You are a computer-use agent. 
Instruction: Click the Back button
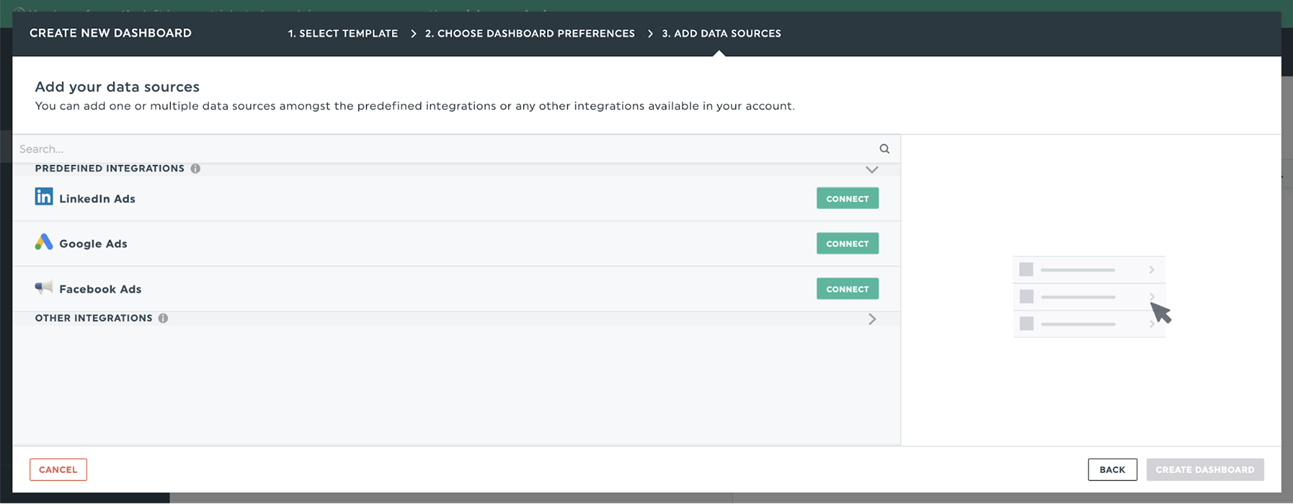[x=1112, y=470]
